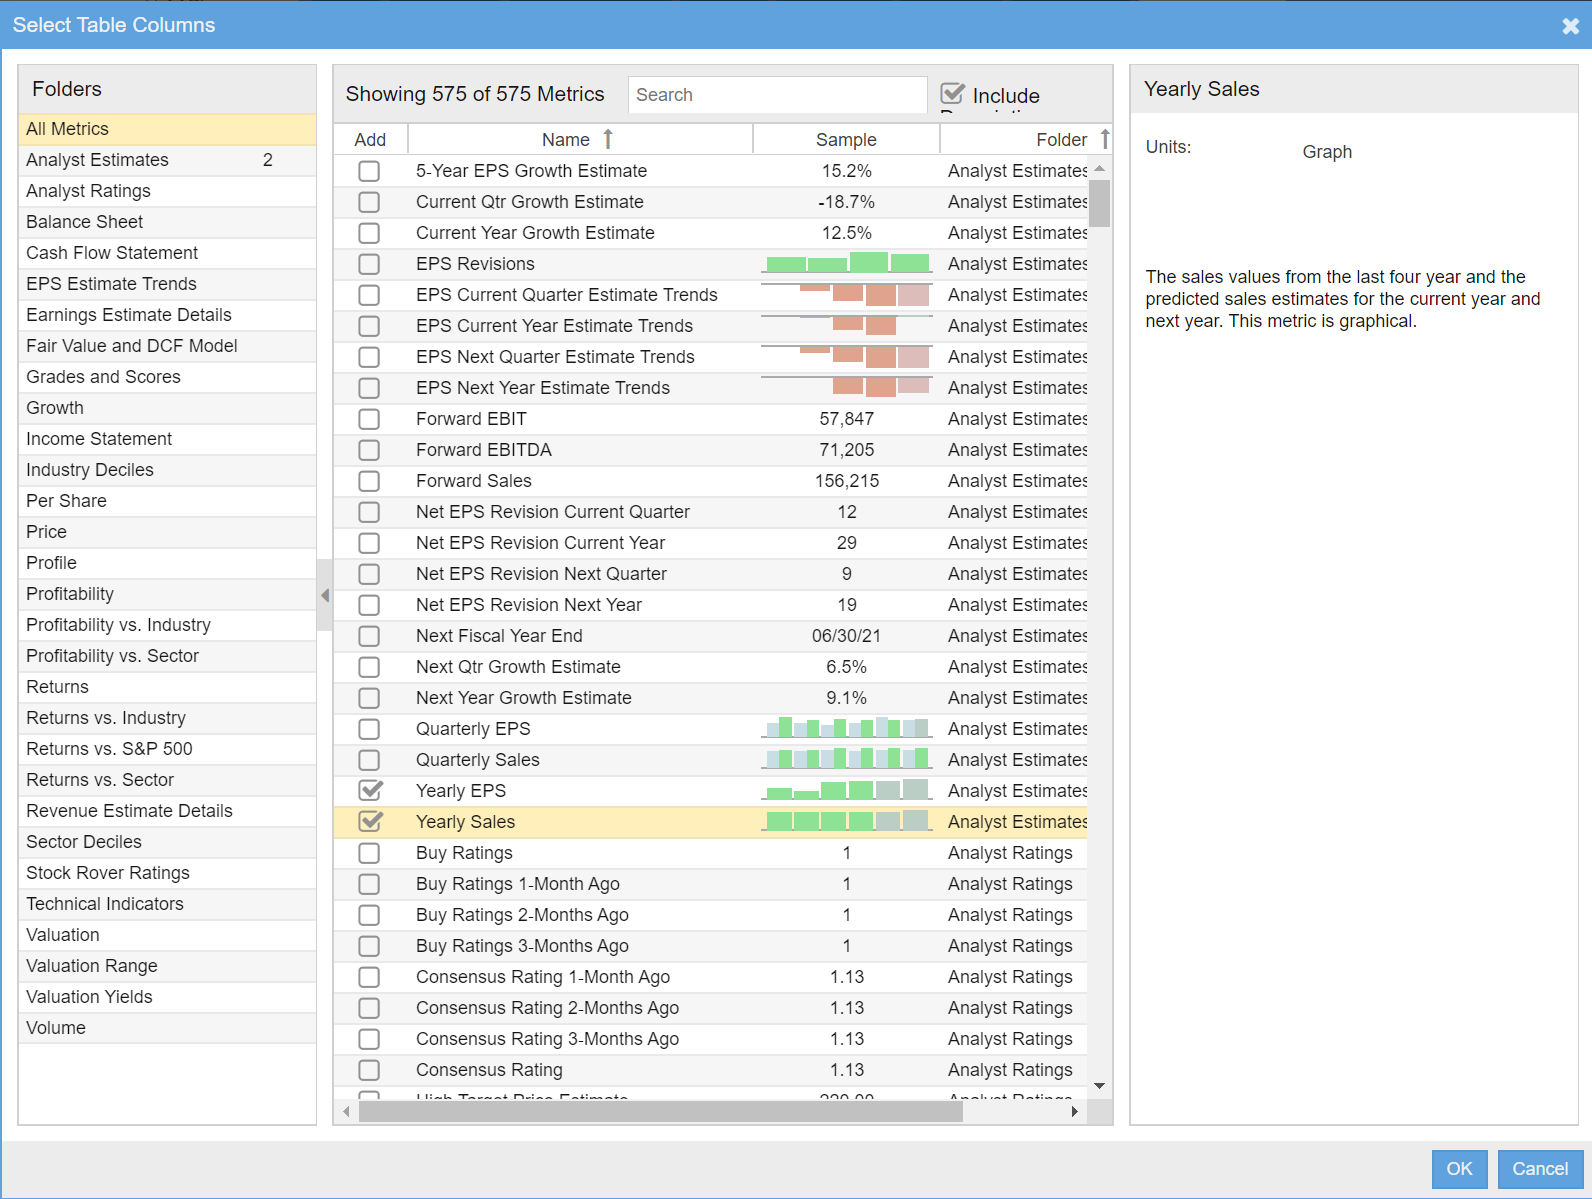Open the Valuation Yields folder
This screenshot has height=1199, width=1592.
[x=167, y=997]
